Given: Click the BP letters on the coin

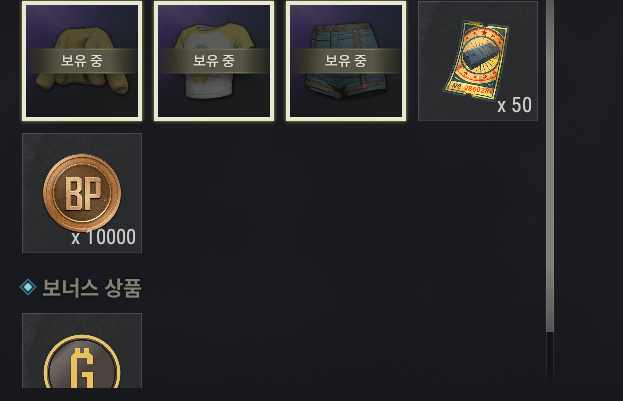Looking at the screenshot, I should [x=83, y=193].
